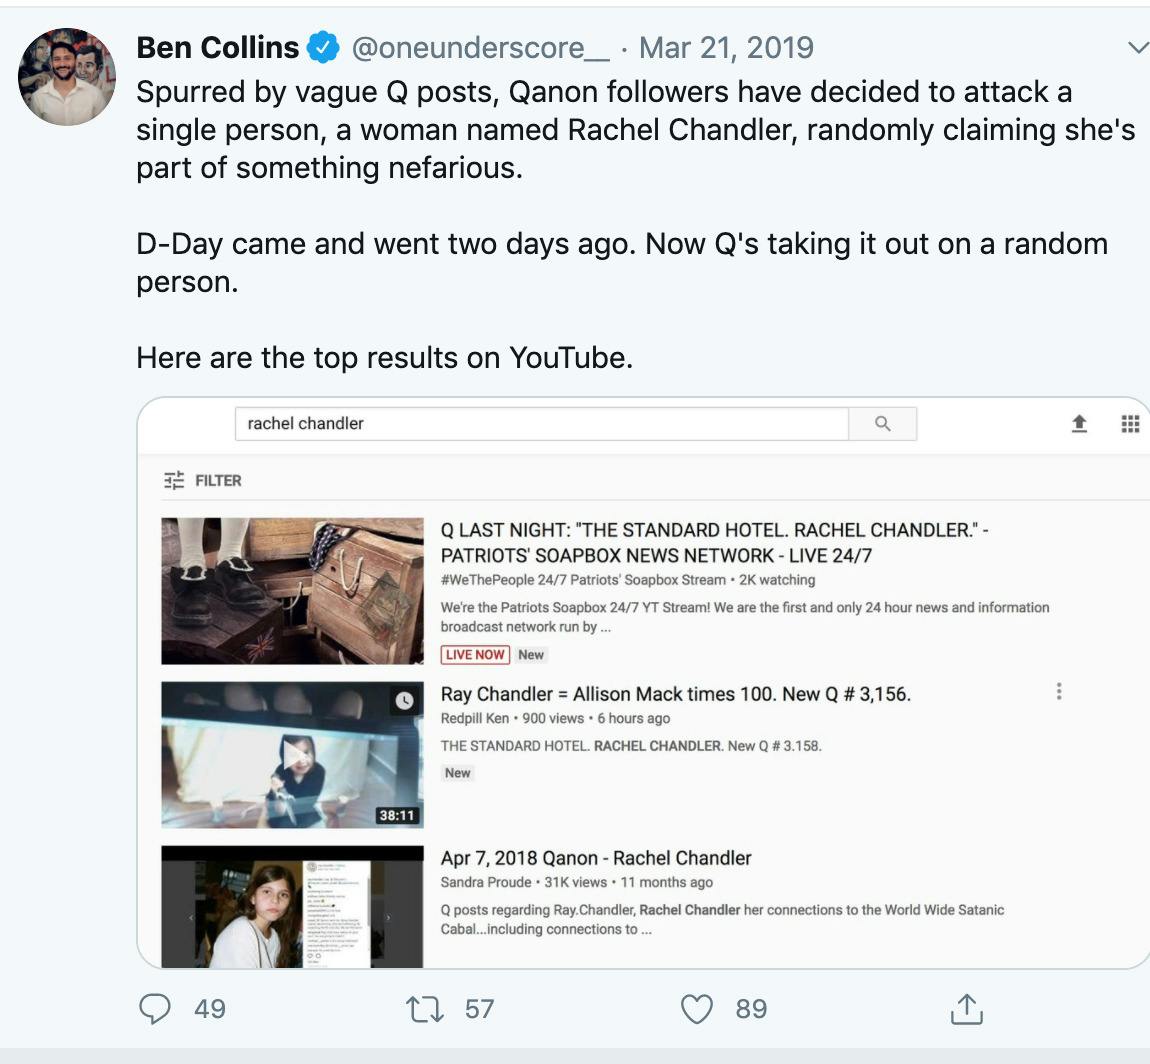Image resolution: width=1150 pixels, height=1064 pixels.
Task: Open the YouTube apps grid icon
Action: 1130,424
